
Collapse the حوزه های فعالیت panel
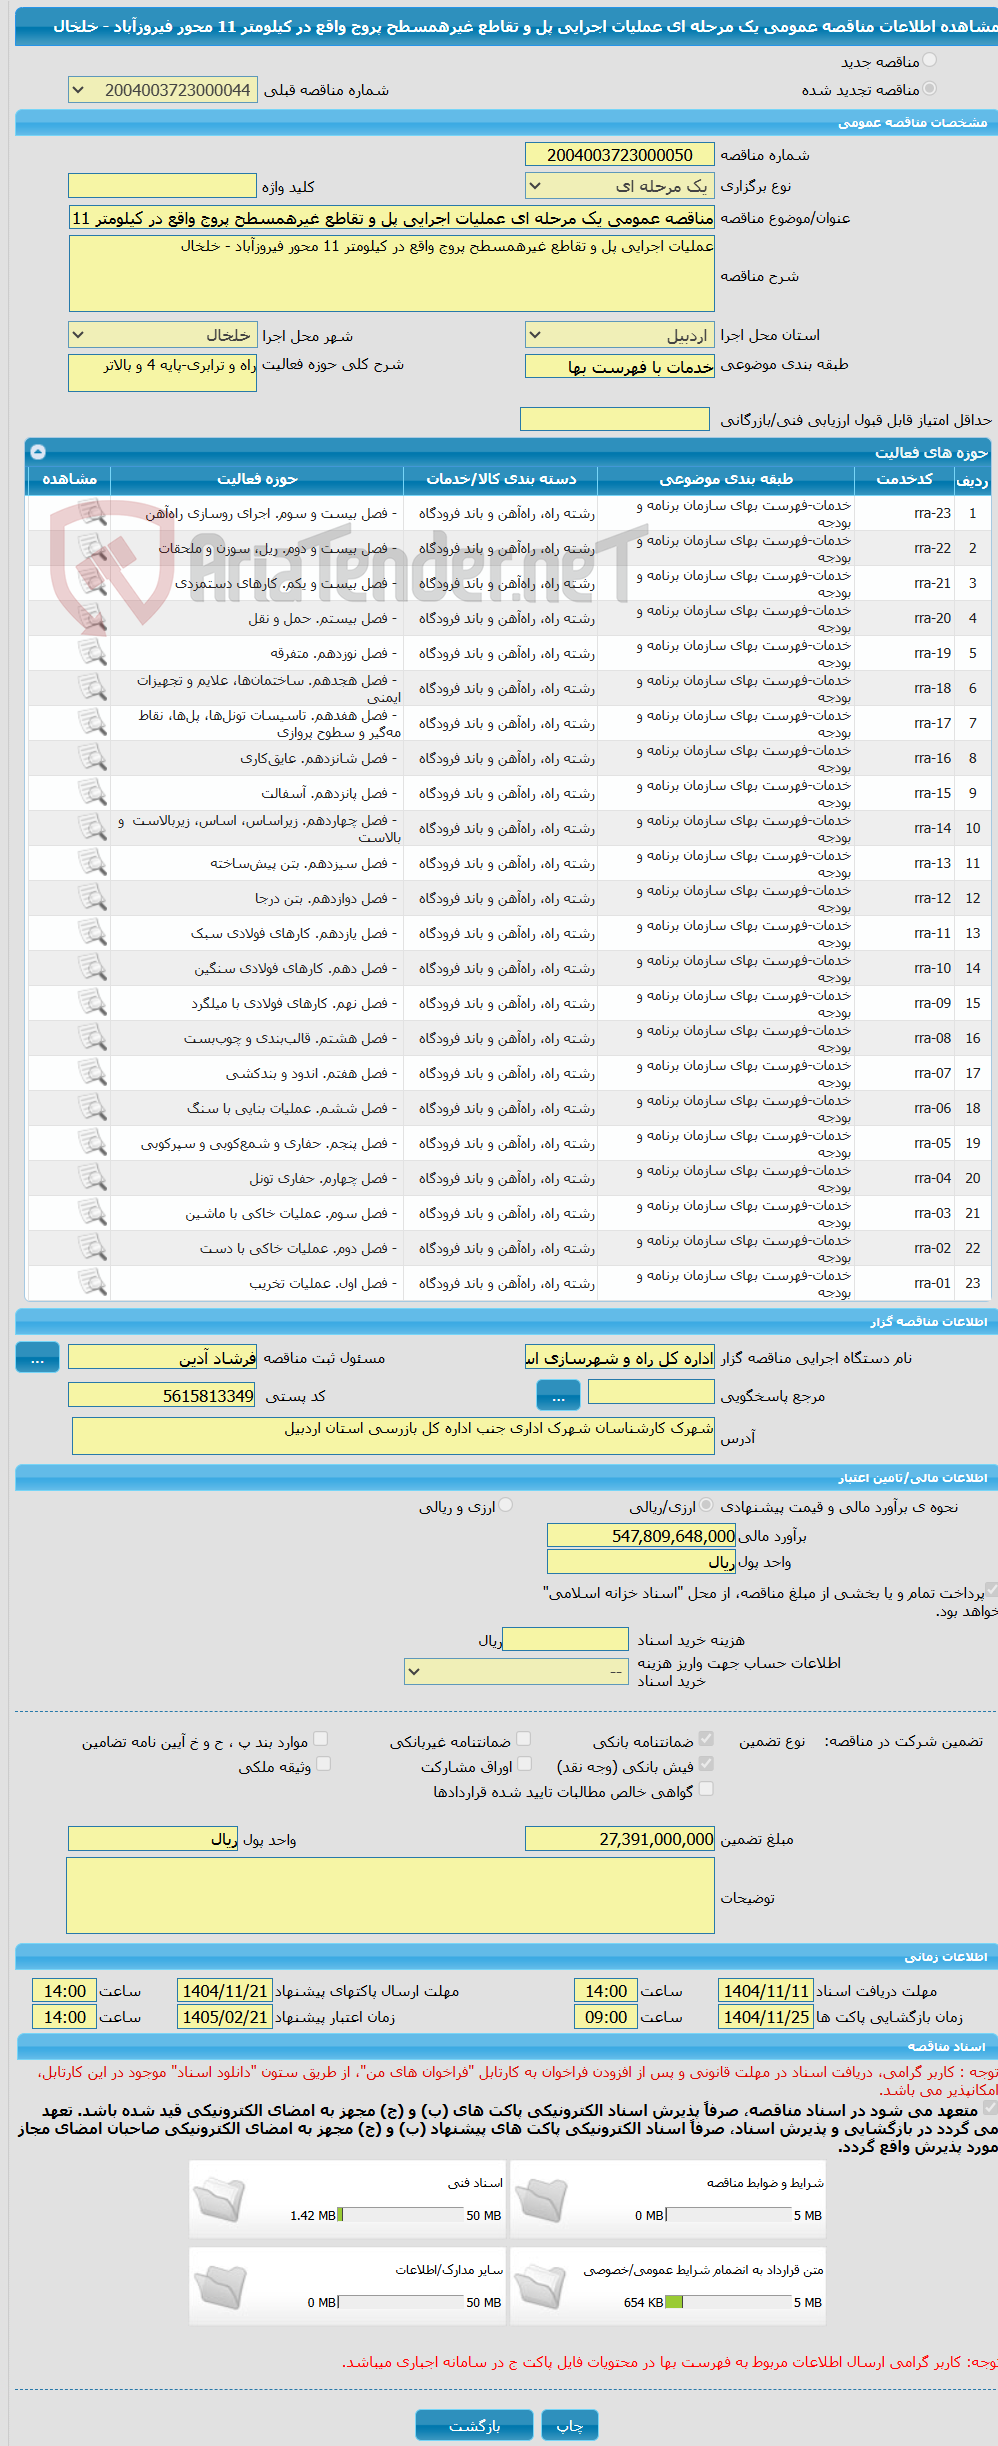[38, 452]
